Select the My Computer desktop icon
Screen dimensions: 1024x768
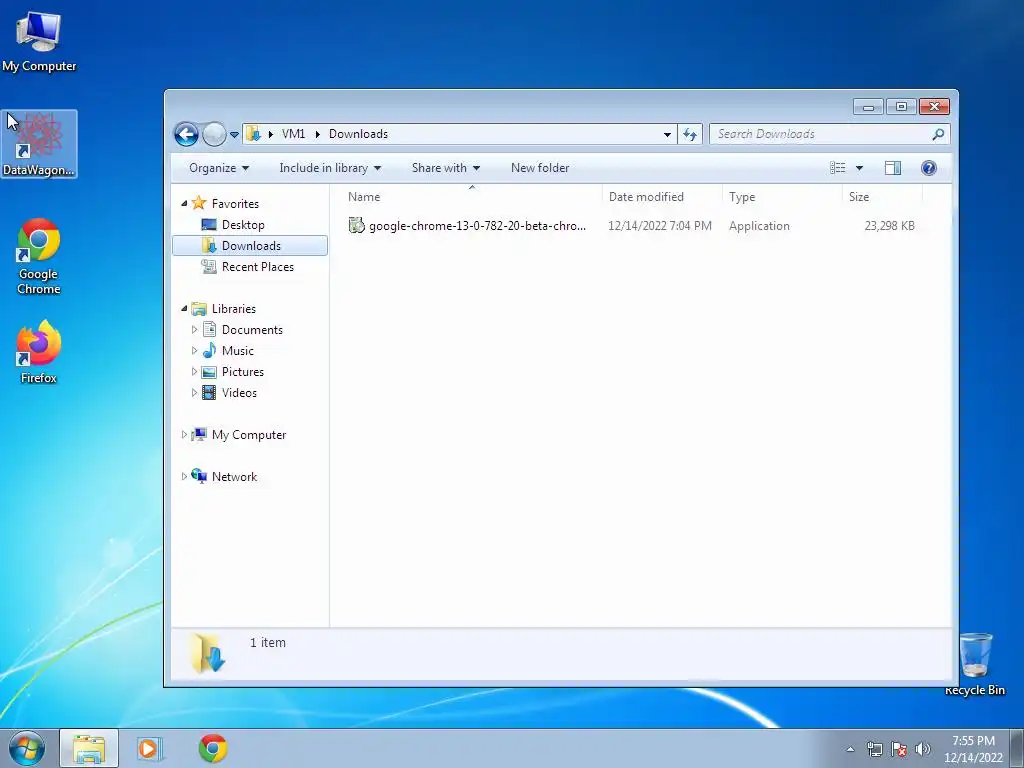(39, 42)
